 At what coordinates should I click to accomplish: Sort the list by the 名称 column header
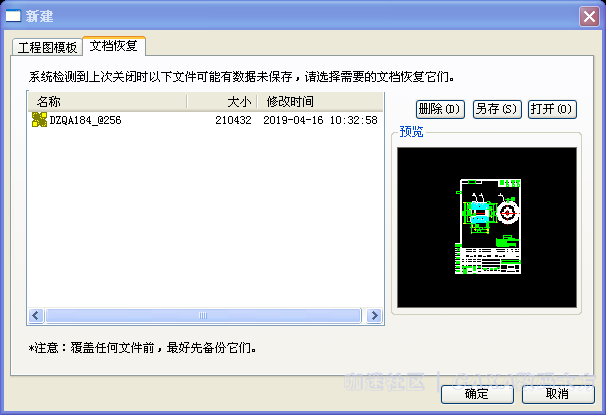[x=107, y=102]
